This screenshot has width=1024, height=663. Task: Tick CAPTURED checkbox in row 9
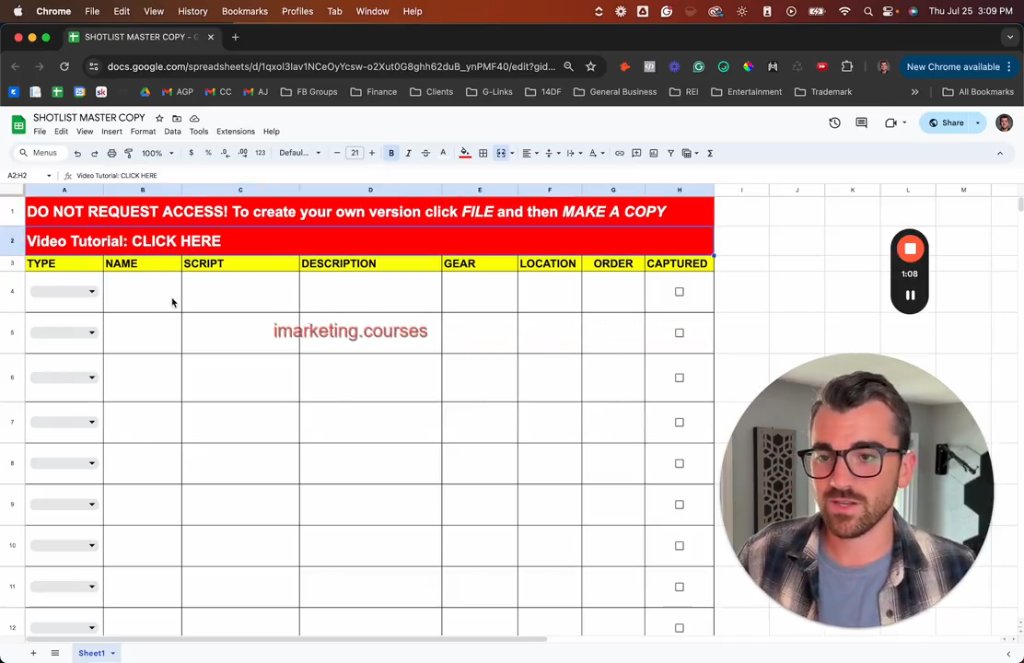click(679, 505)
